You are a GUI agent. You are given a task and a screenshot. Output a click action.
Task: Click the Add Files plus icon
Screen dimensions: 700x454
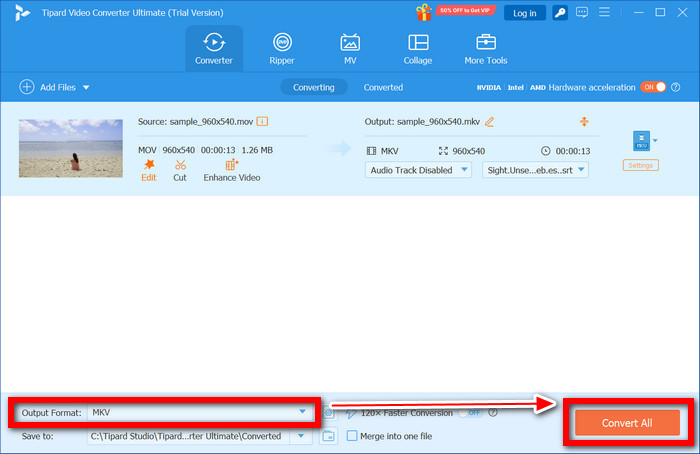click(26, 87)
